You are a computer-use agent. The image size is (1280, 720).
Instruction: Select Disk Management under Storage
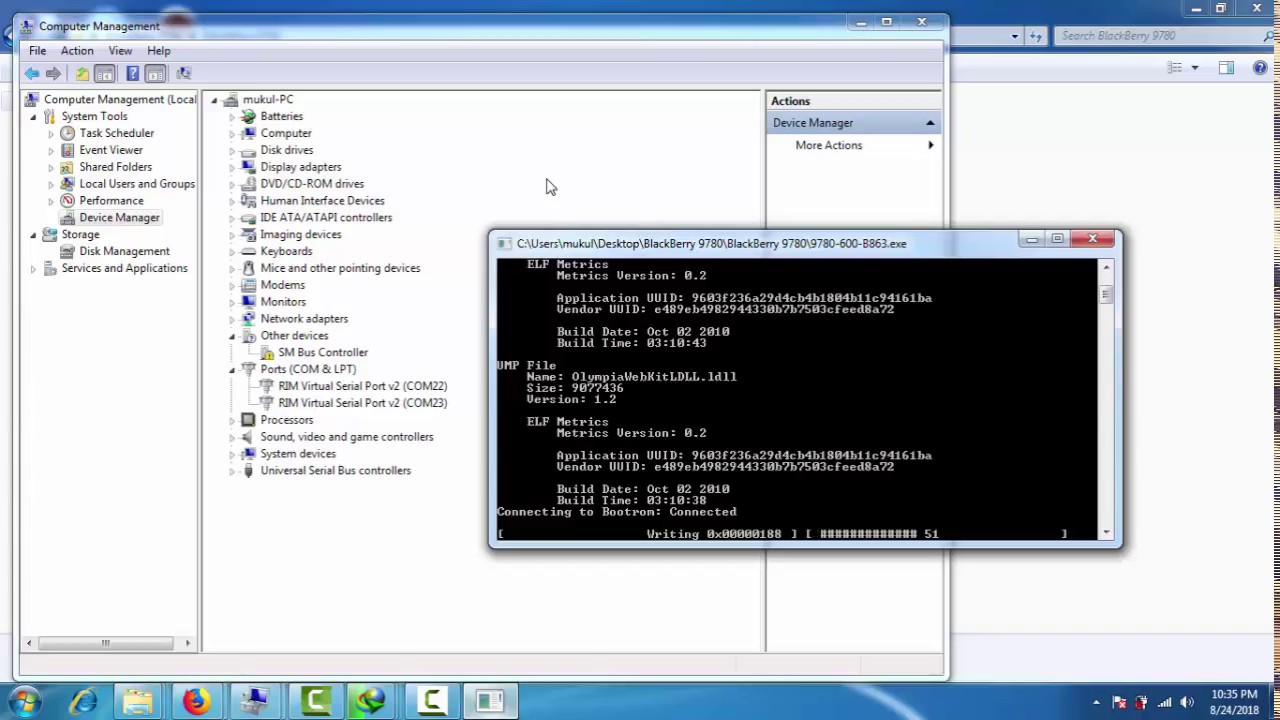[x=124, y=251]
